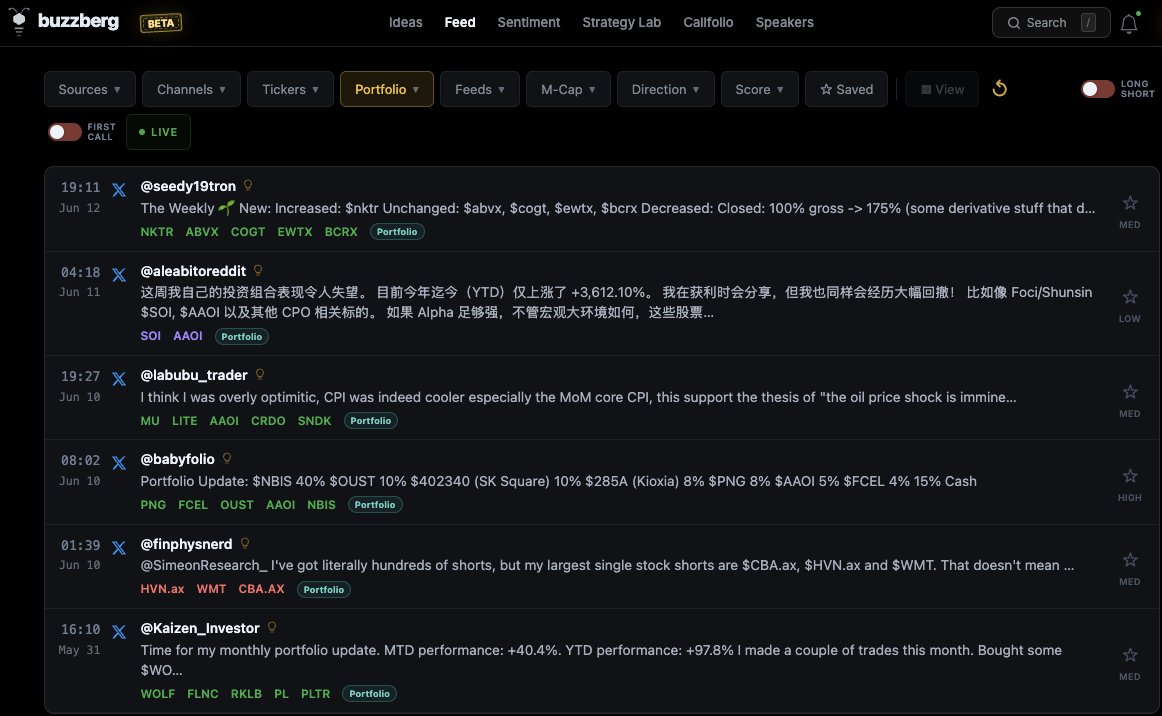Viewport: 1162px width, 716px height.
Task: Switch to the Sentiment tab
Action: click(x=528, y=22)
